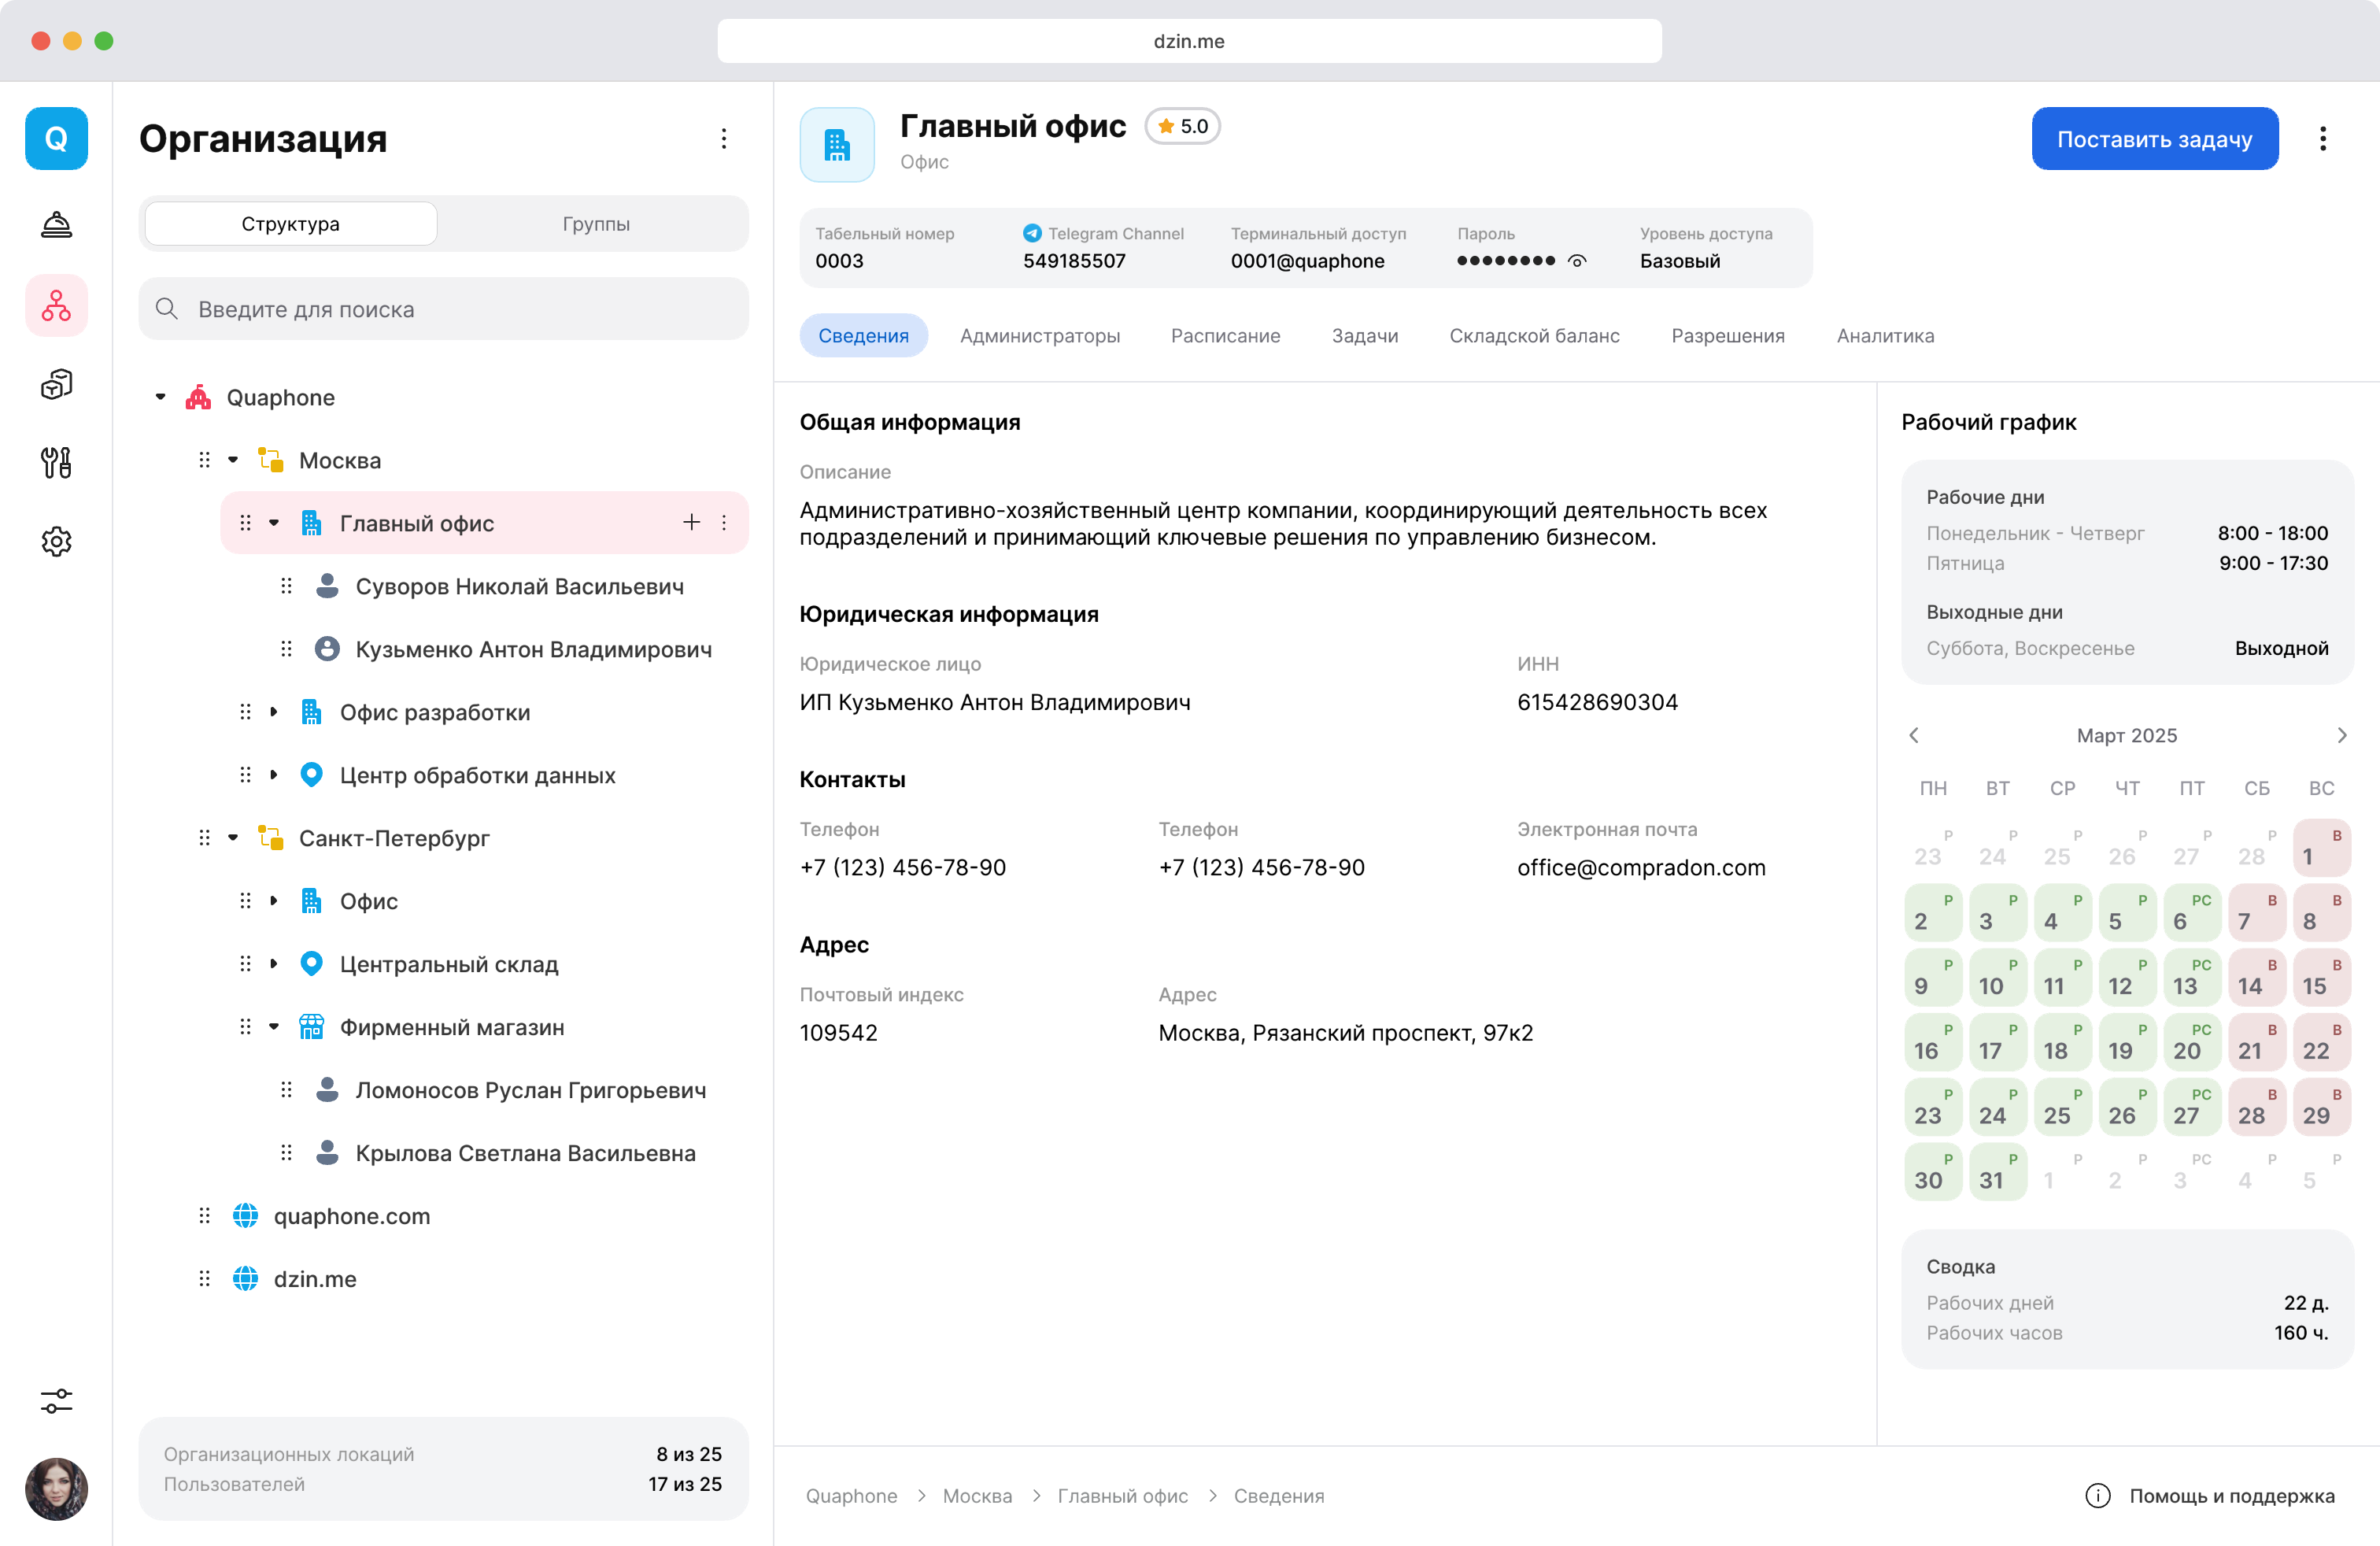Open the Расписание tab

(x=1225, y=336)
